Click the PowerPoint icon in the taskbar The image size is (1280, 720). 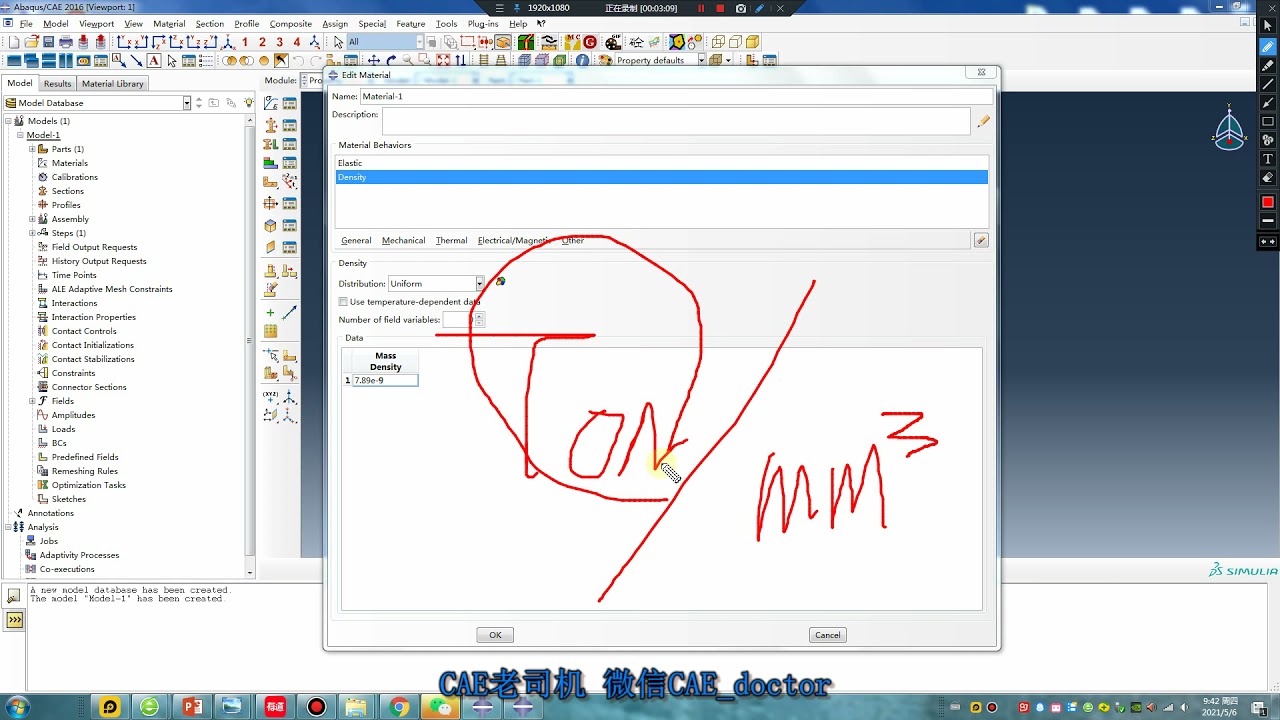[192, 707]
